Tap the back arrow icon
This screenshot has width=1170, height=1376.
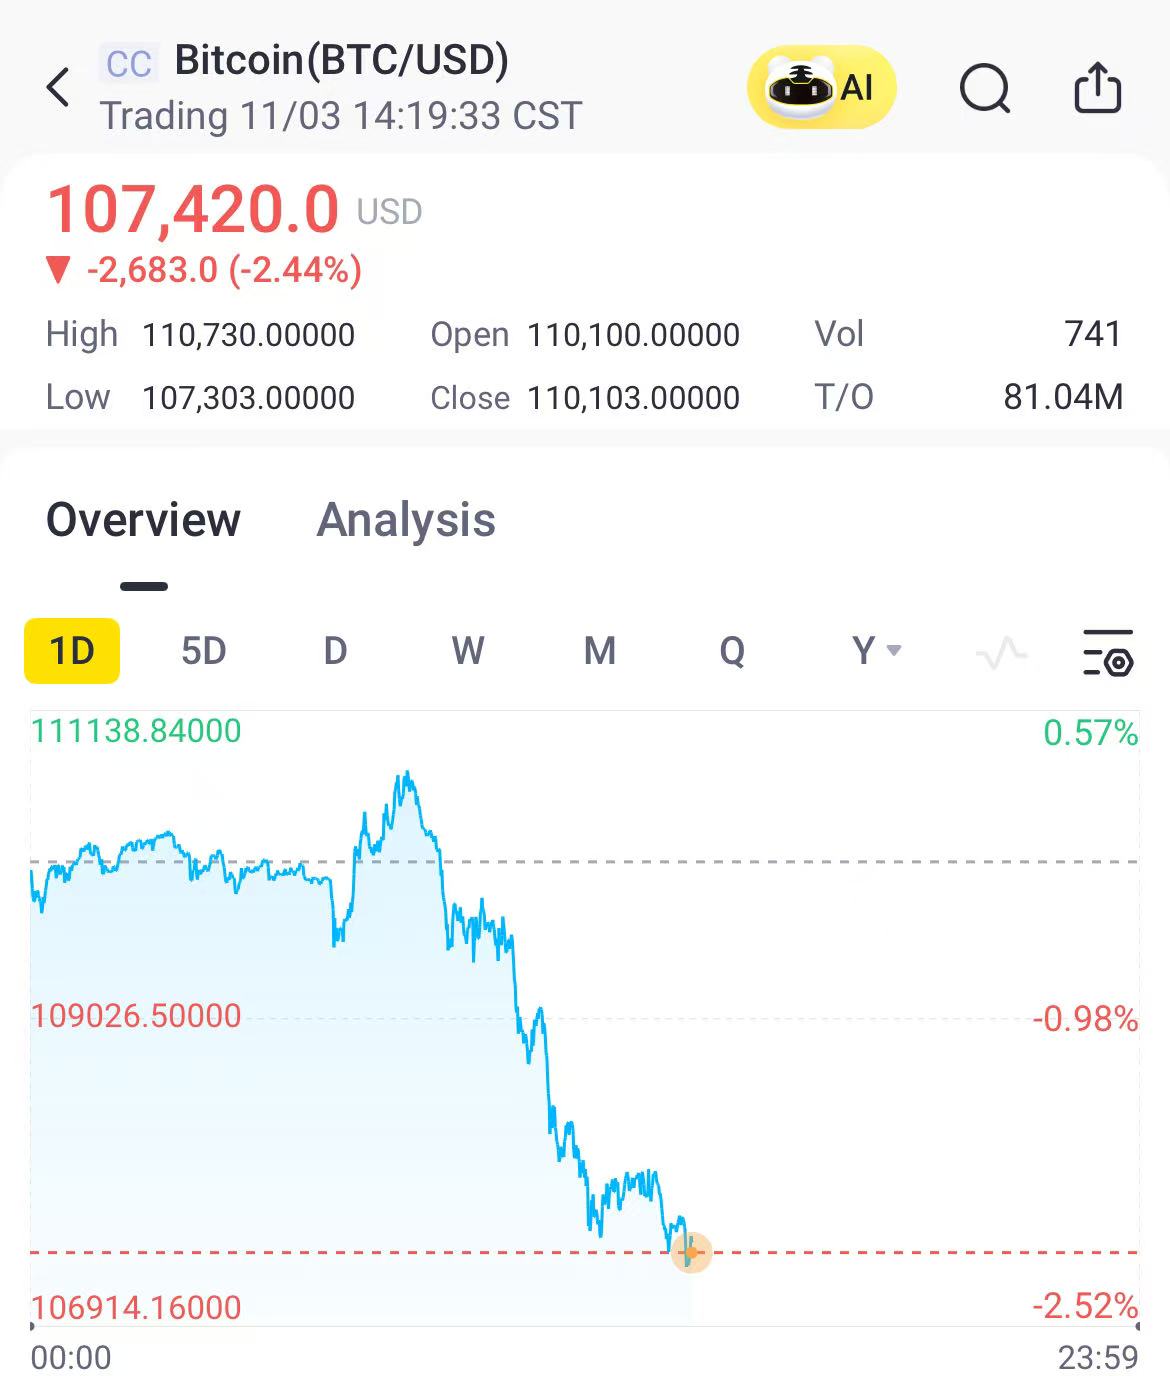[x=59, y=88]
